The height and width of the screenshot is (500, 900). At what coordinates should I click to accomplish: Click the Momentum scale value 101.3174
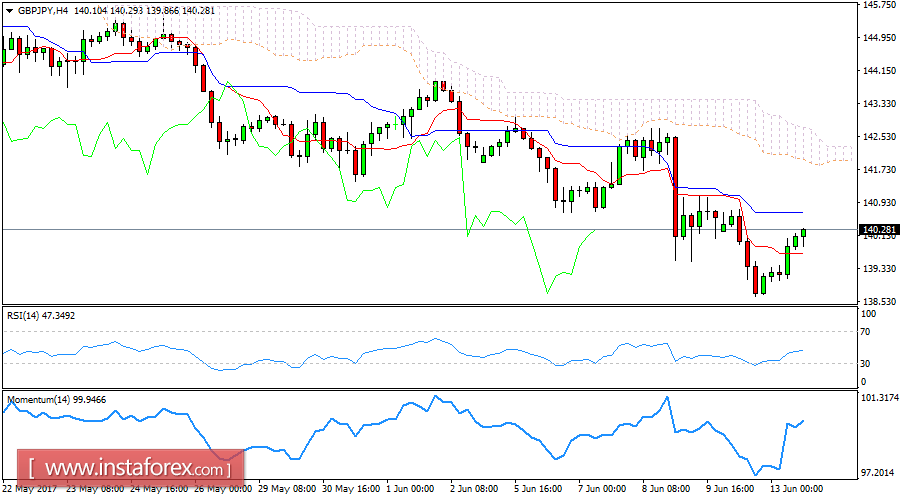879,397
